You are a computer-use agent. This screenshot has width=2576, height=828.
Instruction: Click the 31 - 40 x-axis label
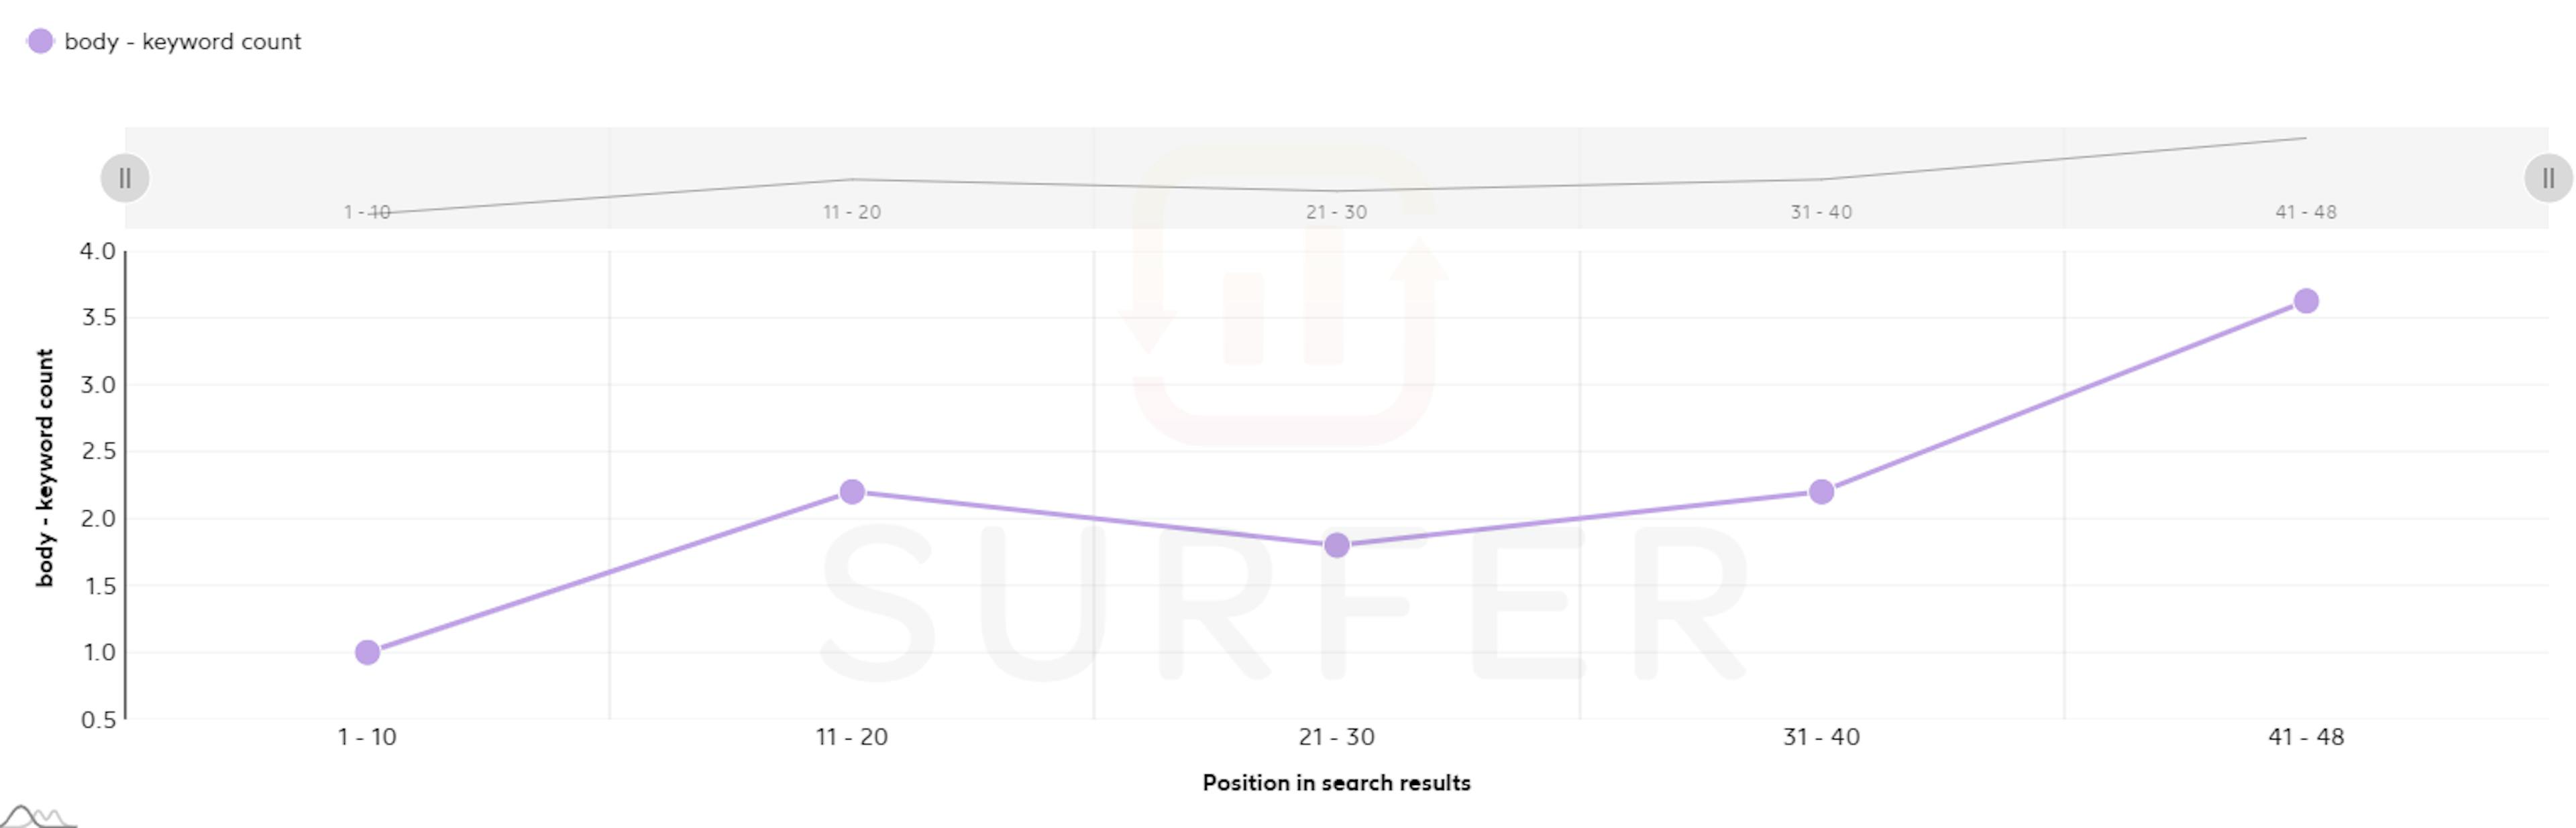[1822, 737]
